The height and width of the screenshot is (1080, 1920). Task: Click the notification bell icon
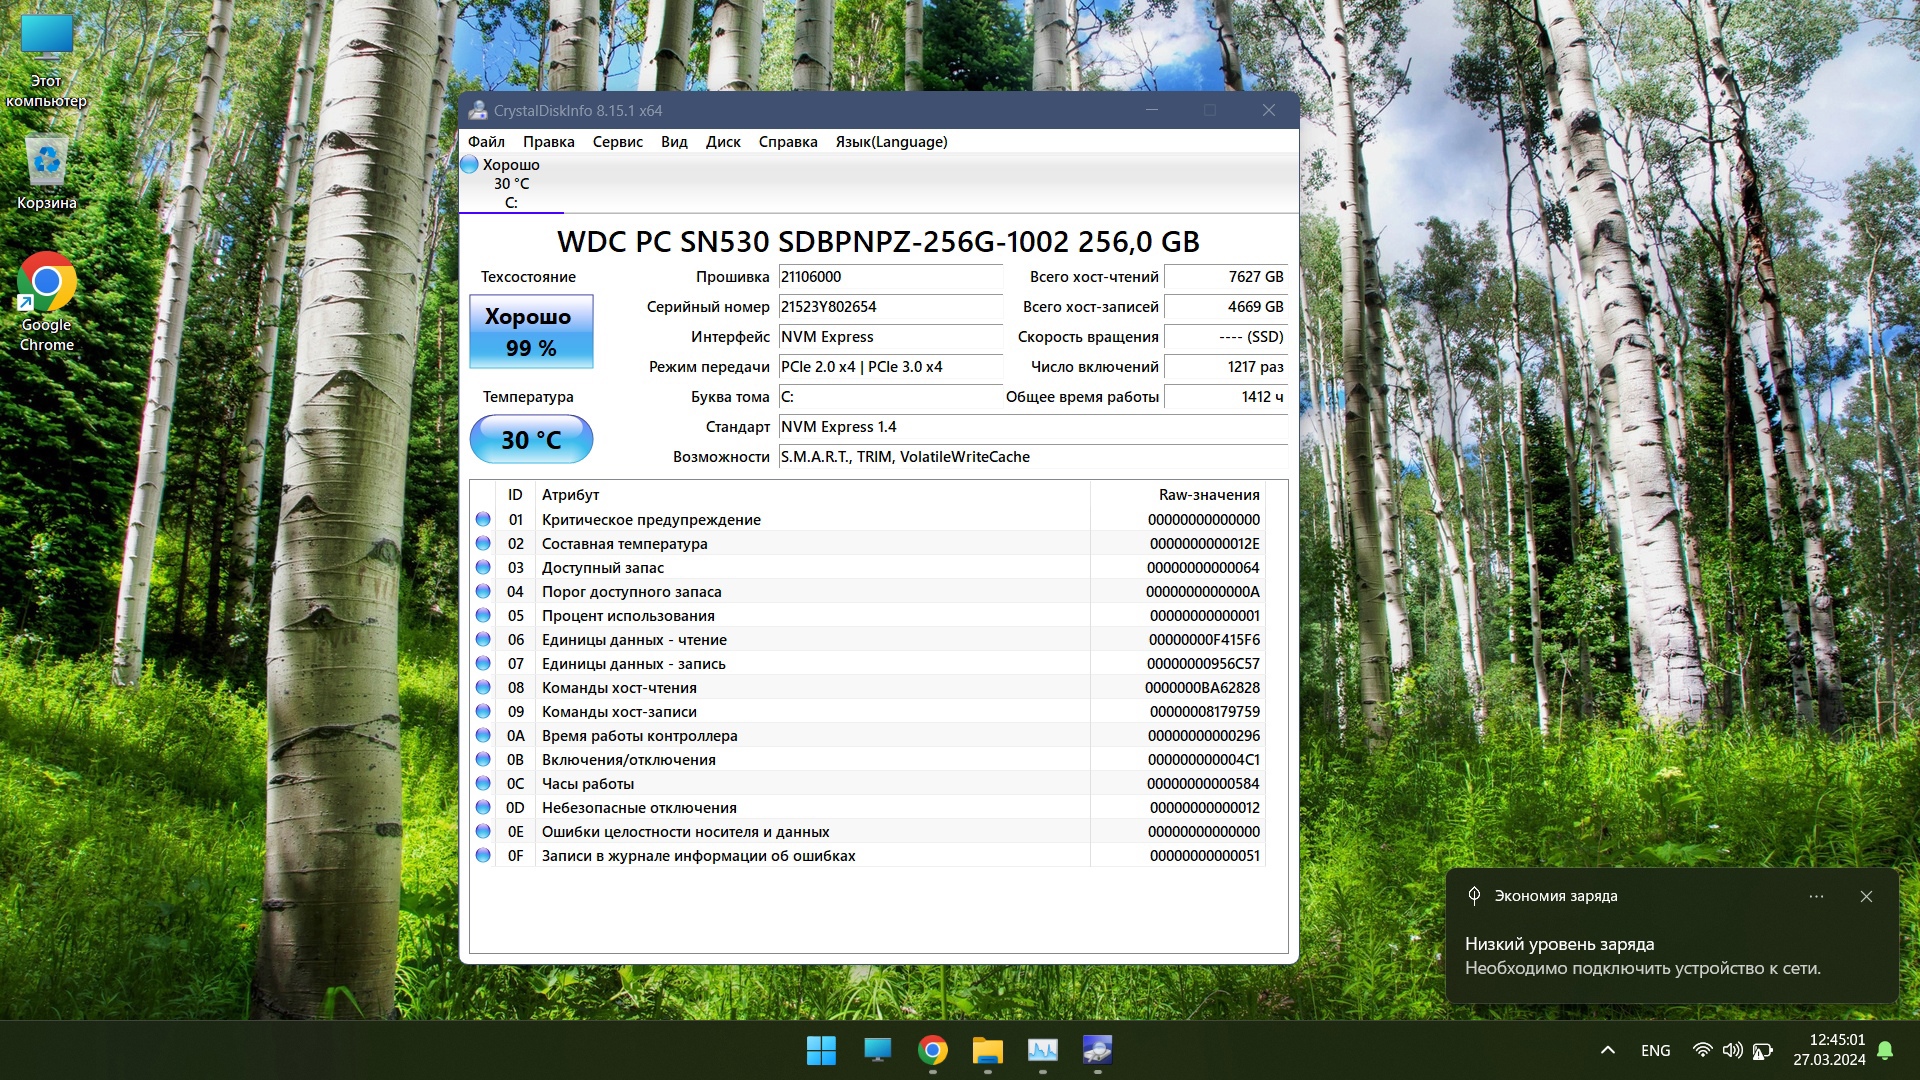tap(1885, 1050)
